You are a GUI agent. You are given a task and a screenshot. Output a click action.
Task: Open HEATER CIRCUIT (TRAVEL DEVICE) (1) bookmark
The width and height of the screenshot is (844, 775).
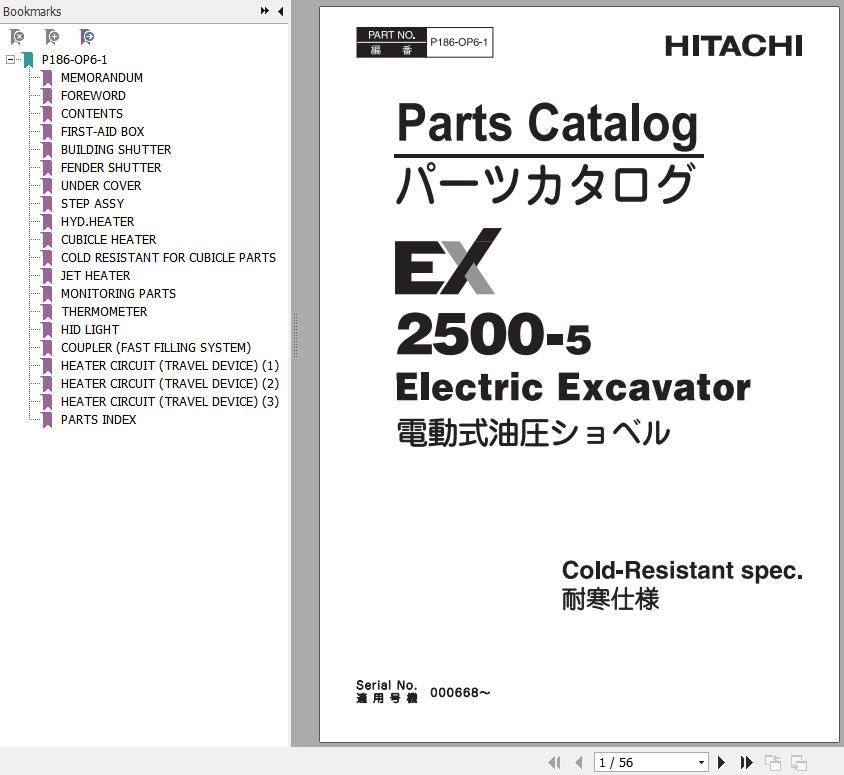pyautogui.click(x=170, y=365)
